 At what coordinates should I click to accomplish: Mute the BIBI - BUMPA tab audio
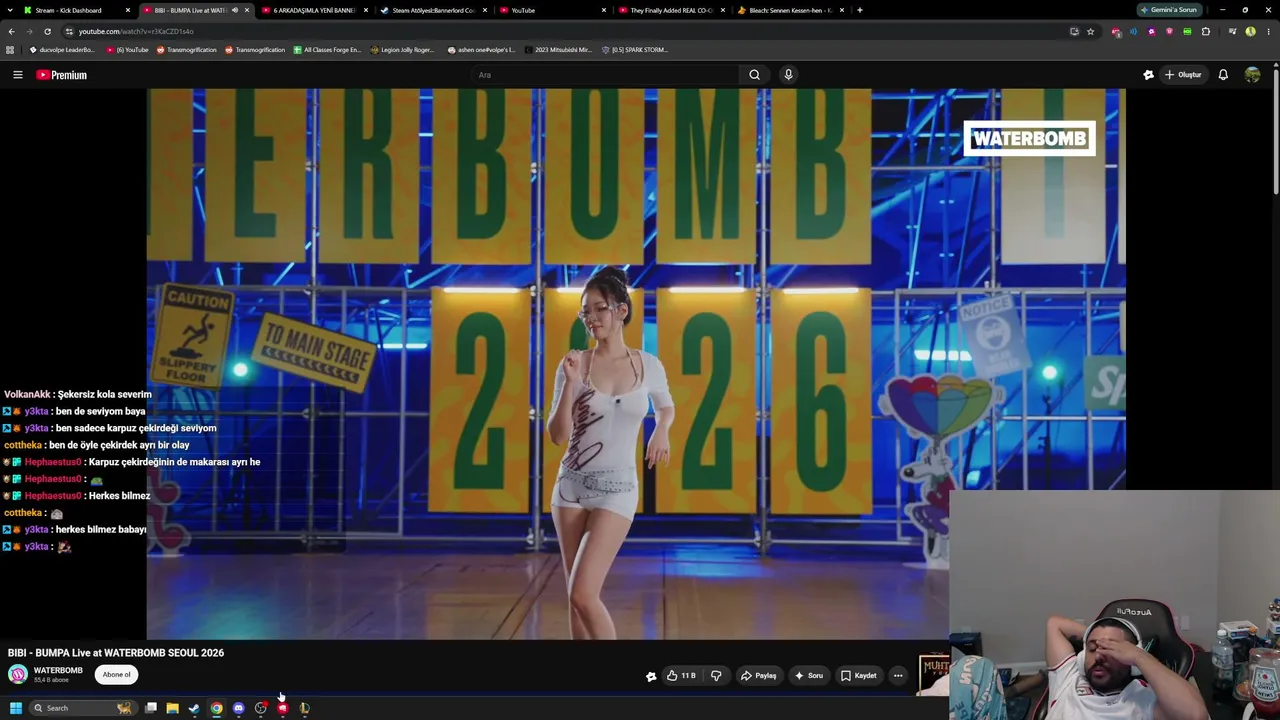point(235,10)
